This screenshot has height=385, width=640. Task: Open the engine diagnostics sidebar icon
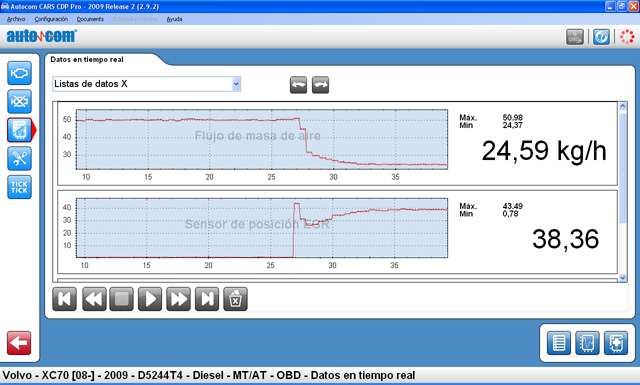pos(19,73)
